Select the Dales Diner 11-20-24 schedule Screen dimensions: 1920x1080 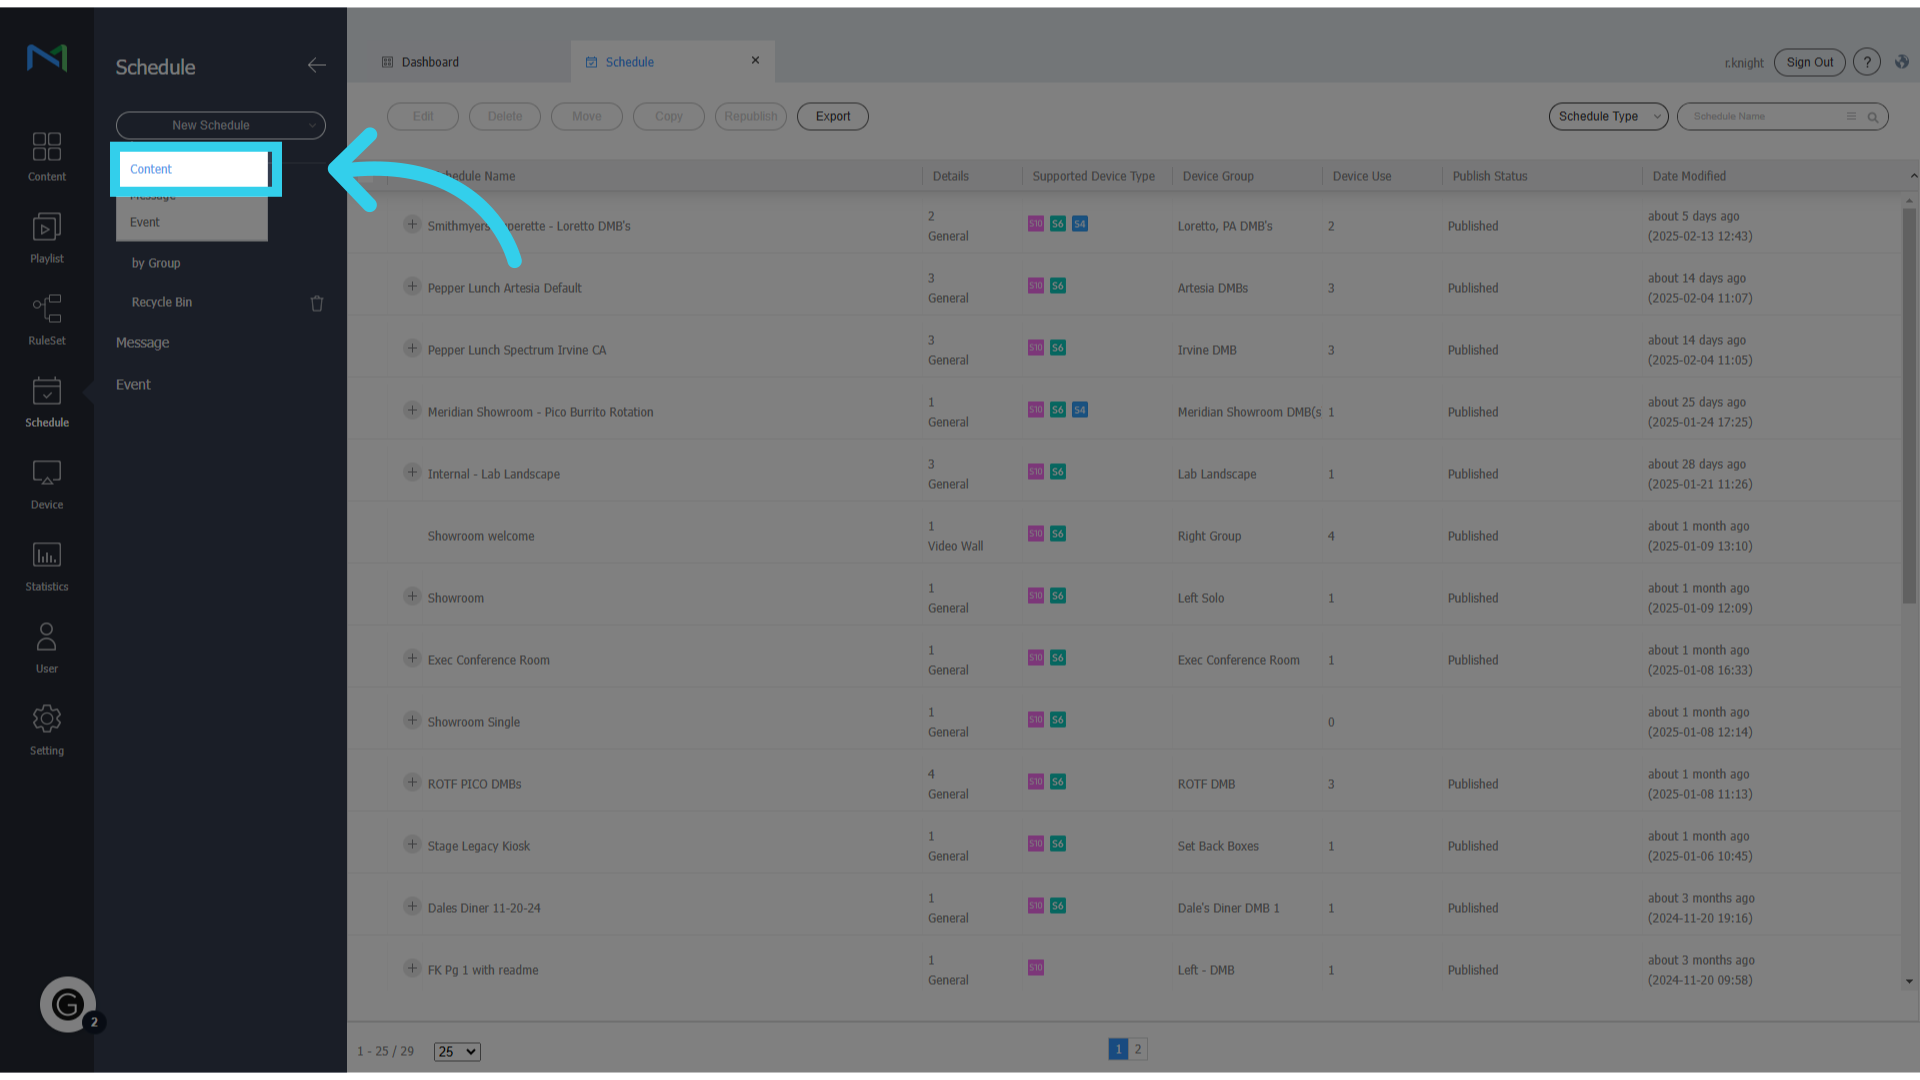pyautogui.click(x=484, y=908)
